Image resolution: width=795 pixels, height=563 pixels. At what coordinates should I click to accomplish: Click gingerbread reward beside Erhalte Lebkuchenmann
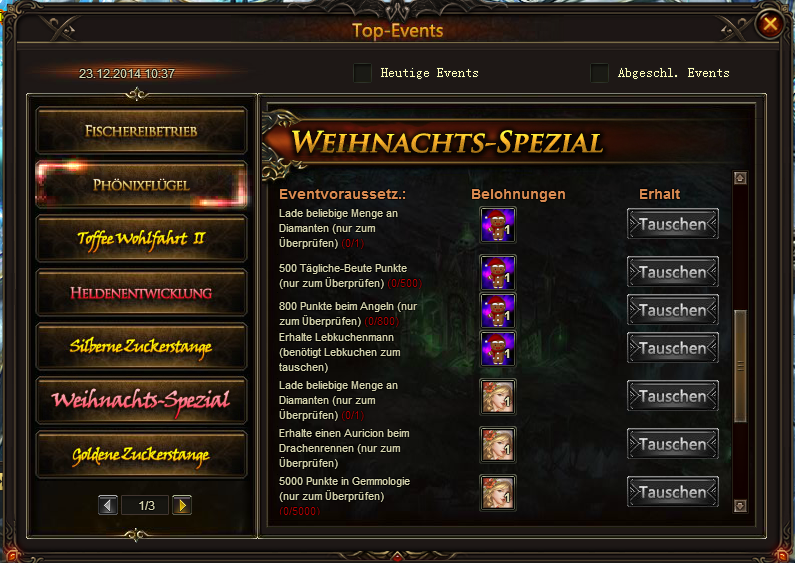point(498,348)
